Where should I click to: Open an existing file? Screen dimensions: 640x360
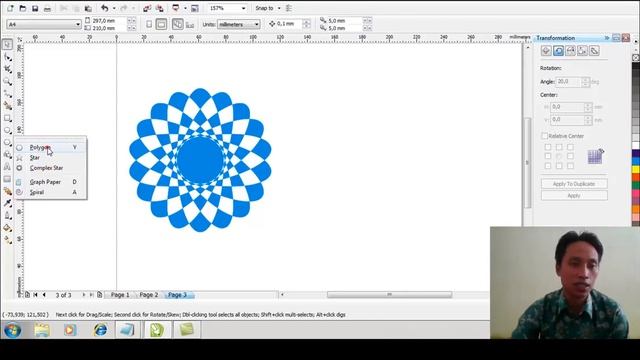point(23,8)
